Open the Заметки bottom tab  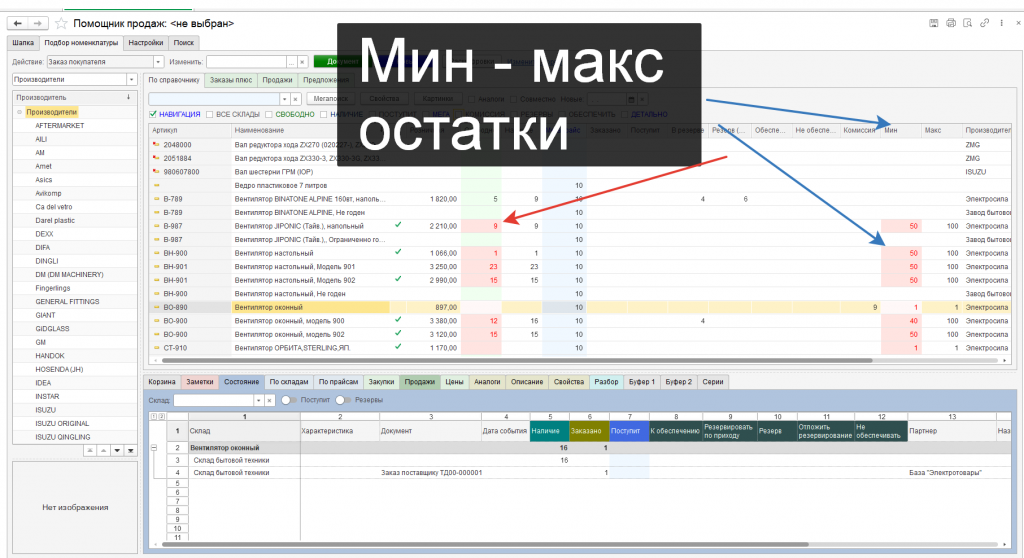(x=200, y=382)
